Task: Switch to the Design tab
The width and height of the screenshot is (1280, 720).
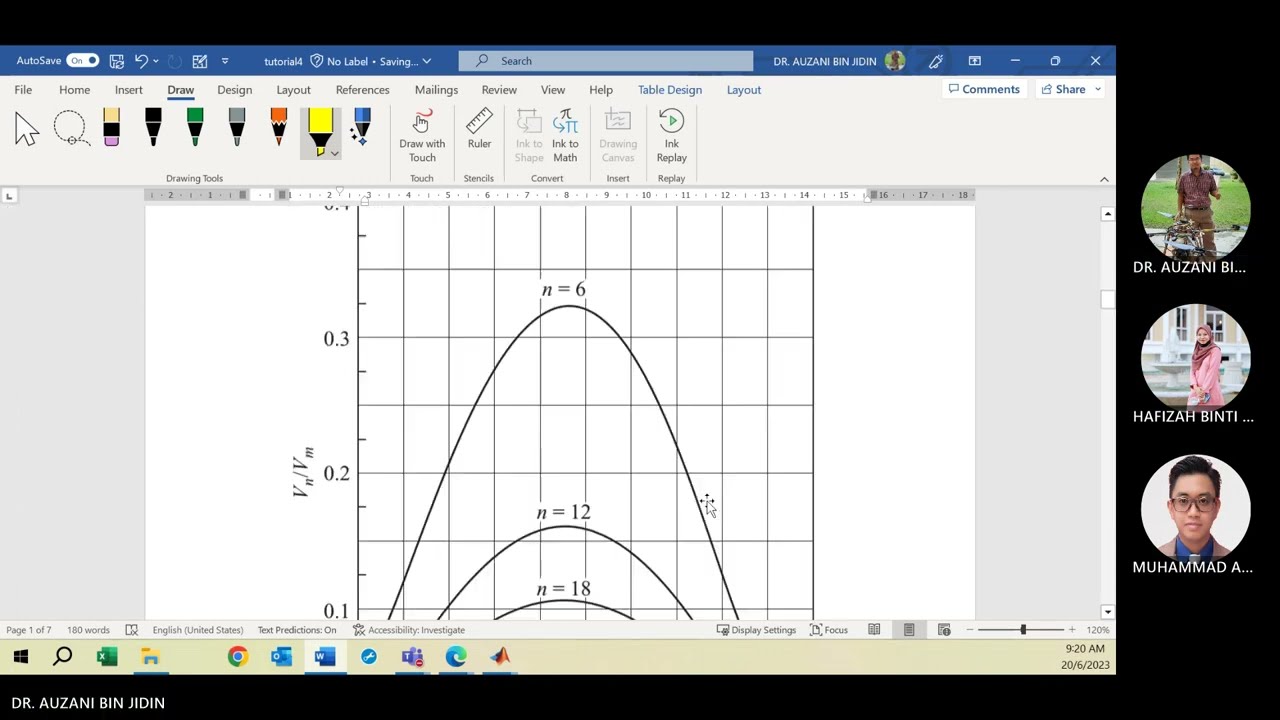Action: tap(234, 90)
